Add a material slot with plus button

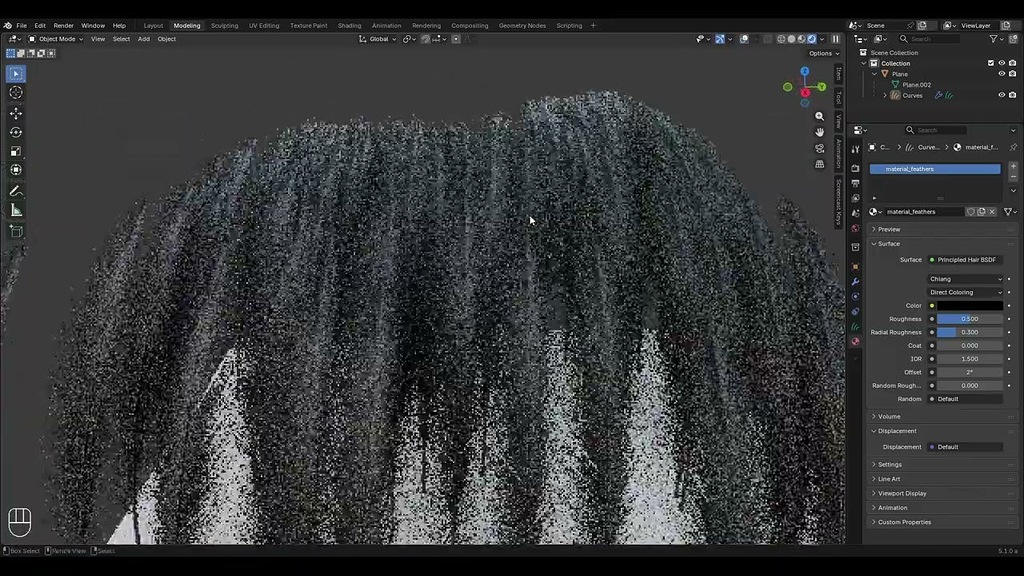(1013, 167)
